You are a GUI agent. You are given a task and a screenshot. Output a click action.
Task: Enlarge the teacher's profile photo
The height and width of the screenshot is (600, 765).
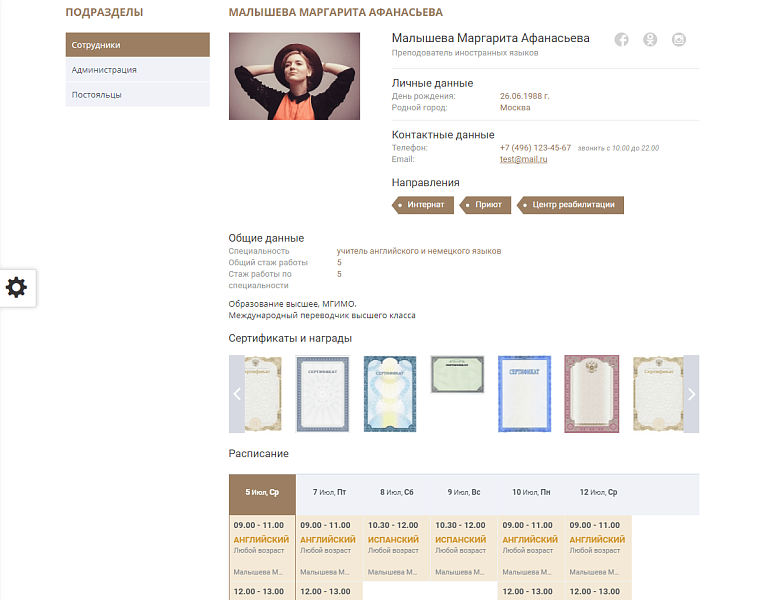pos(294,76)
